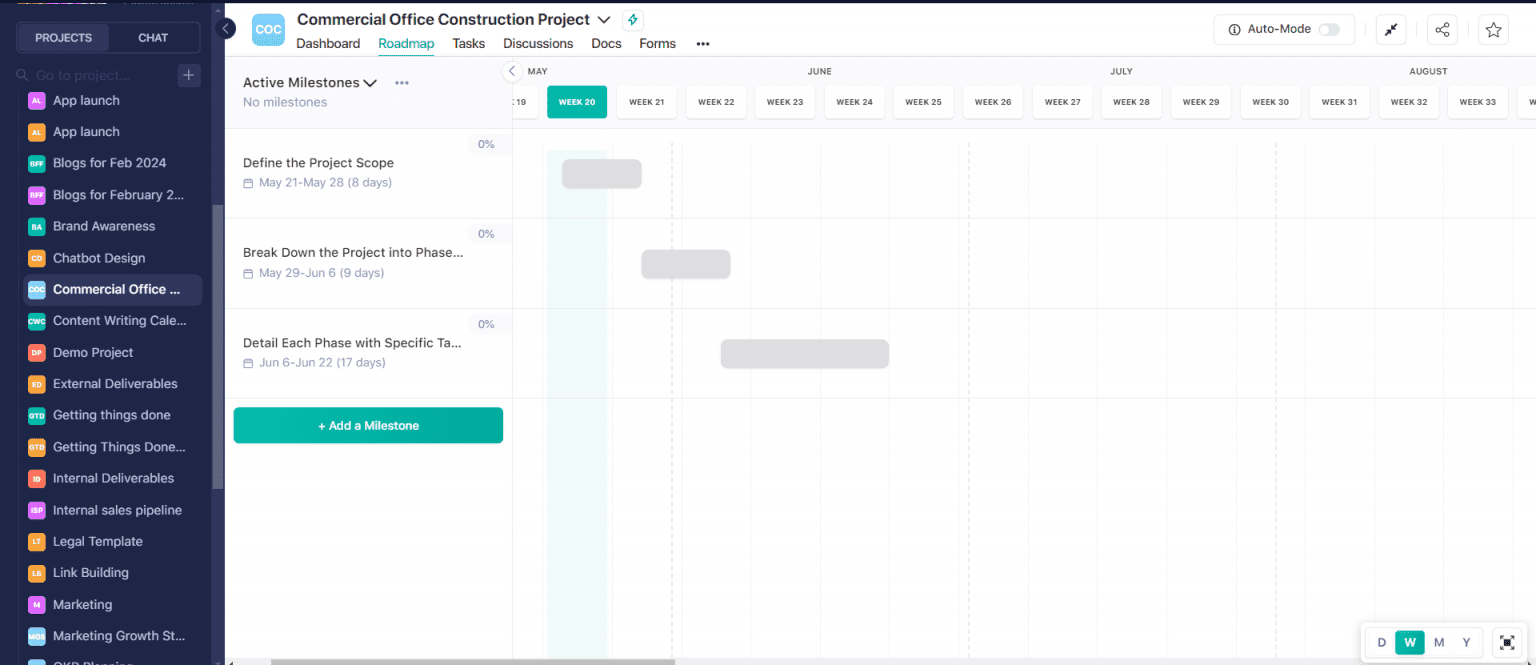
Task: Click the 0% progress indicator on Define the Project Scope
Action: click(x=486, y=143)
